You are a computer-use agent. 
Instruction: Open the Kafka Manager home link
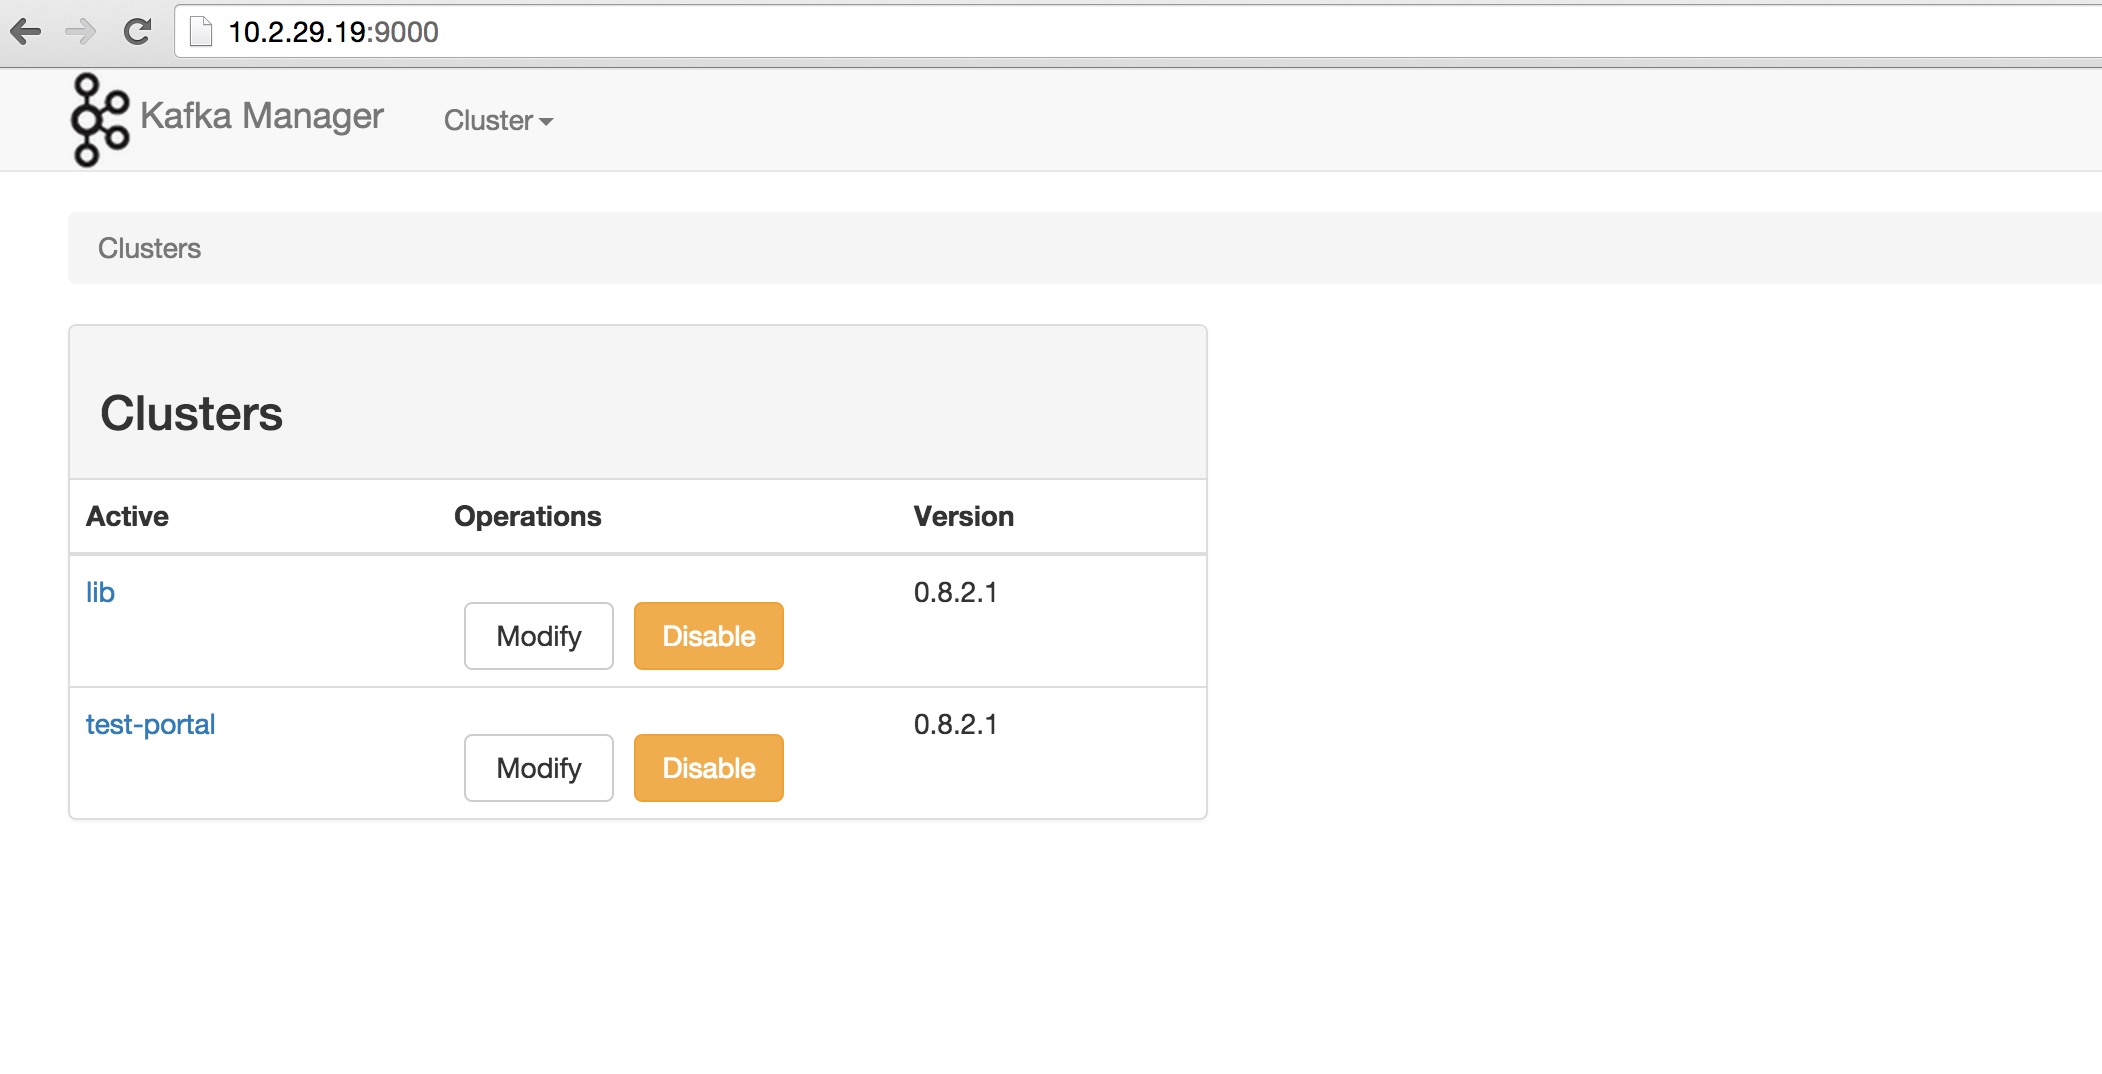click(x=262, y=116)
